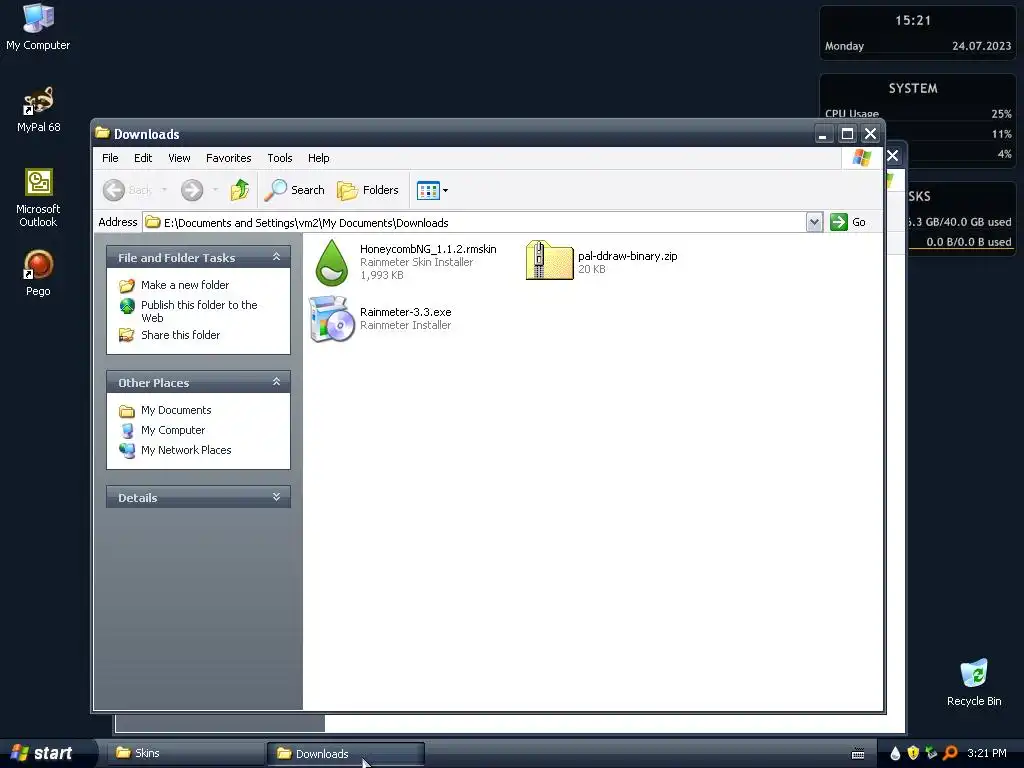Launch the Pego desktop shortcut
The width and height of the screenshot is (1024, 768).
(x=38, y=273)
